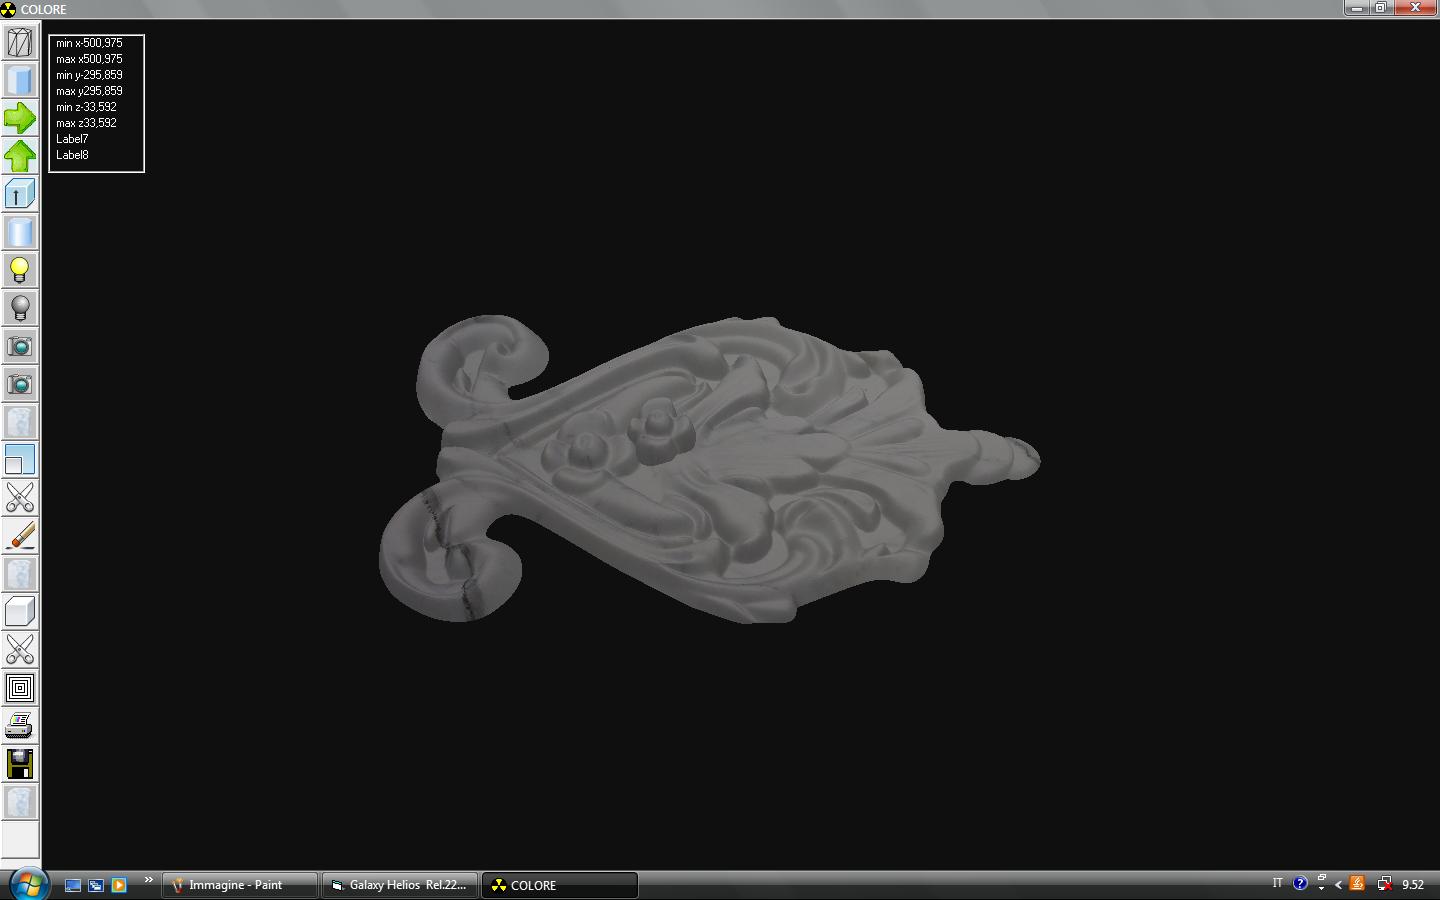
Task: Click the second camera icon above the faded cube
Action: click(x=20, y=384)
